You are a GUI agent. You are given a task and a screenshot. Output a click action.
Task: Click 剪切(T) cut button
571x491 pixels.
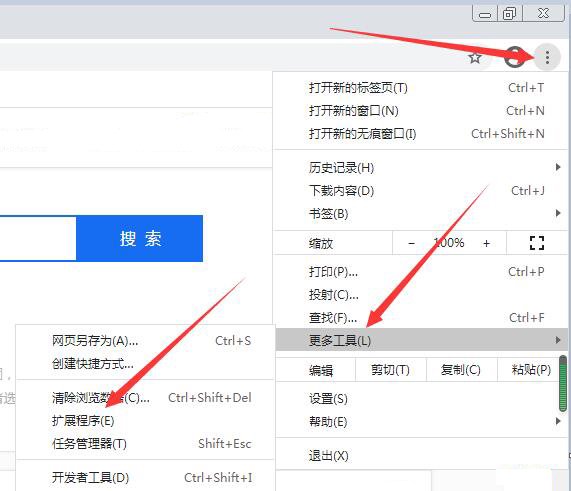pyautogui.click(x=390, y=370)
